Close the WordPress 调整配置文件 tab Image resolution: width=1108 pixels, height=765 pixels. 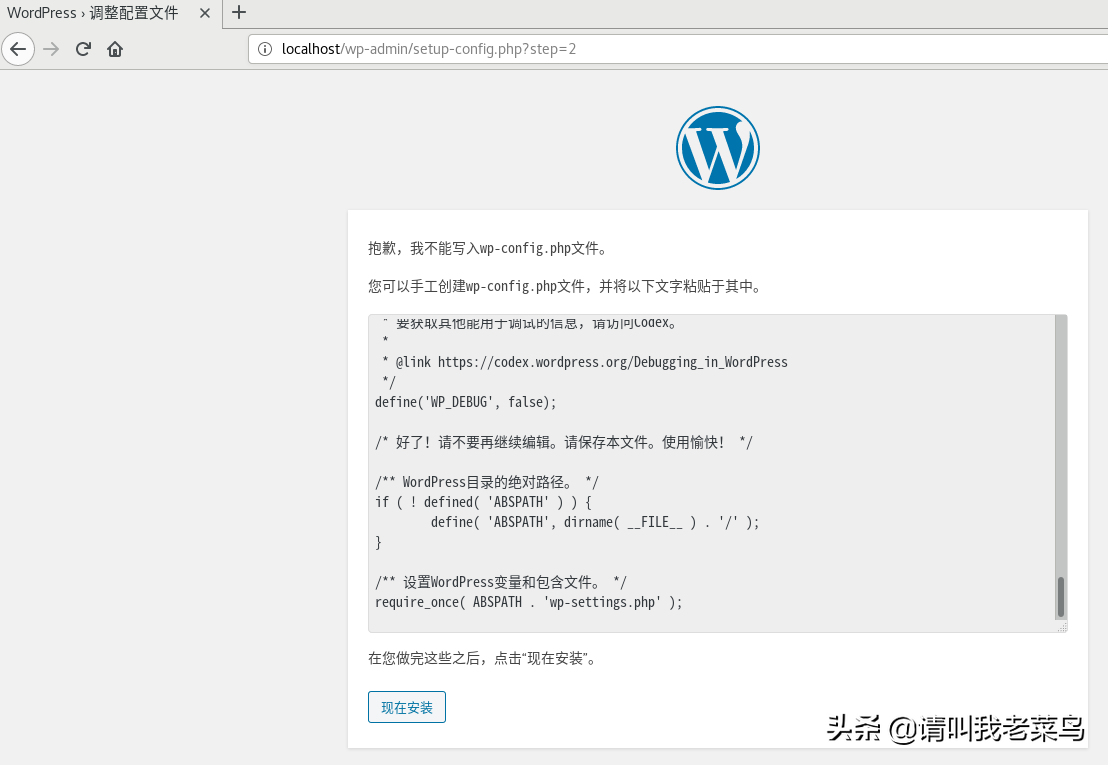(205, 13)
